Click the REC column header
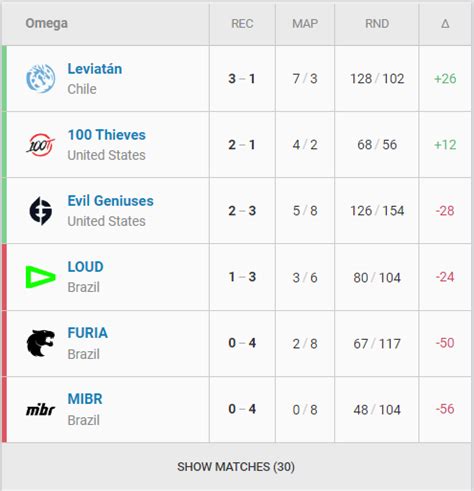The height and width of the screenshot is (491, 474). [242, 24]
